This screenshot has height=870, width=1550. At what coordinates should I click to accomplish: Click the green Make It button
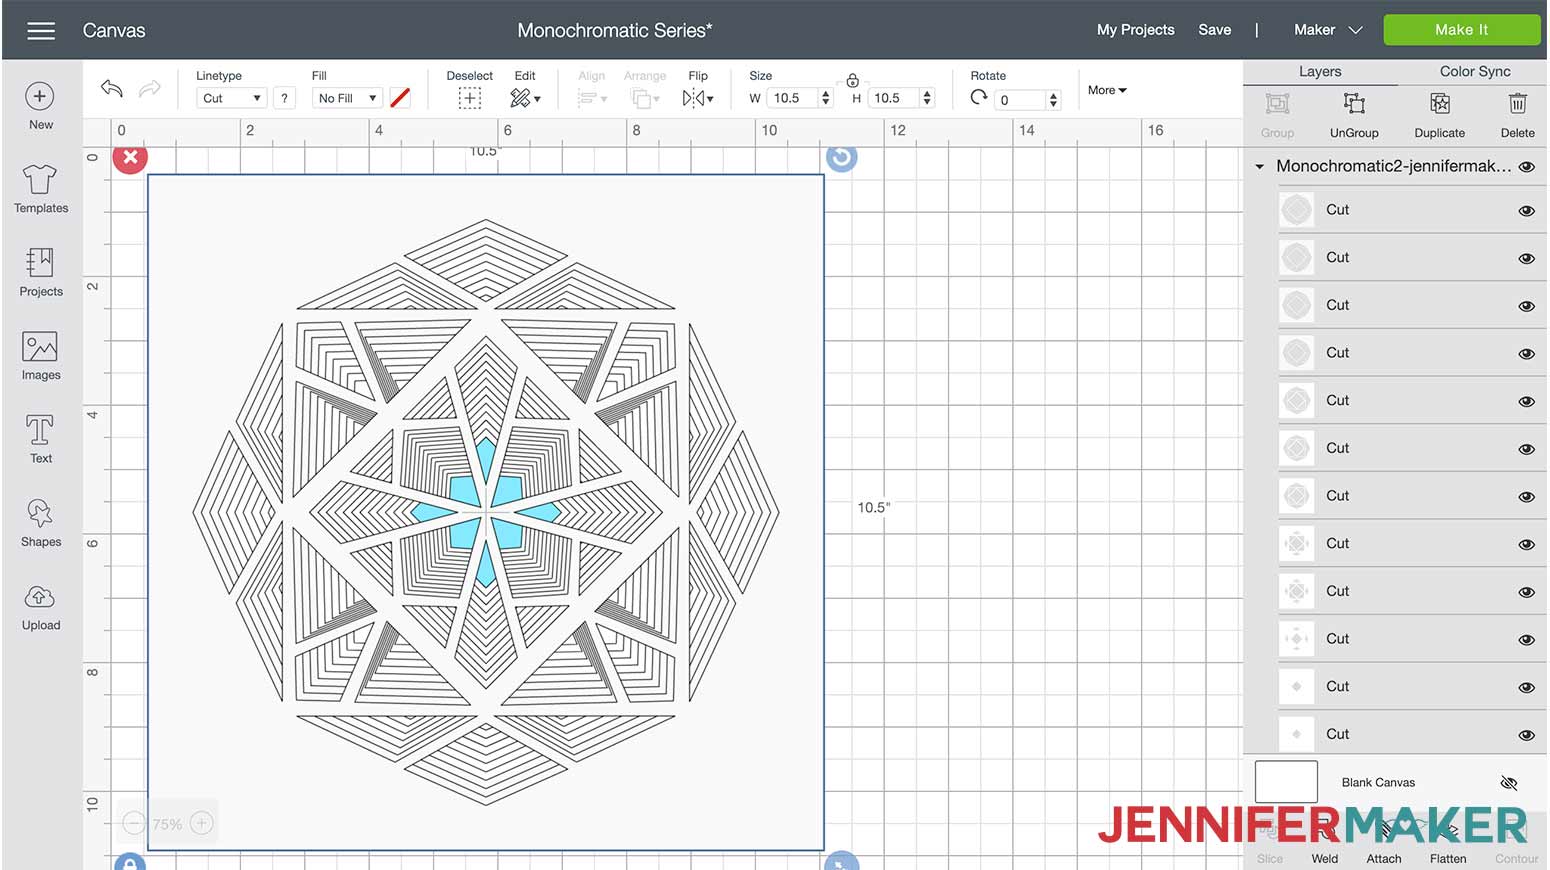(1461, 30)
